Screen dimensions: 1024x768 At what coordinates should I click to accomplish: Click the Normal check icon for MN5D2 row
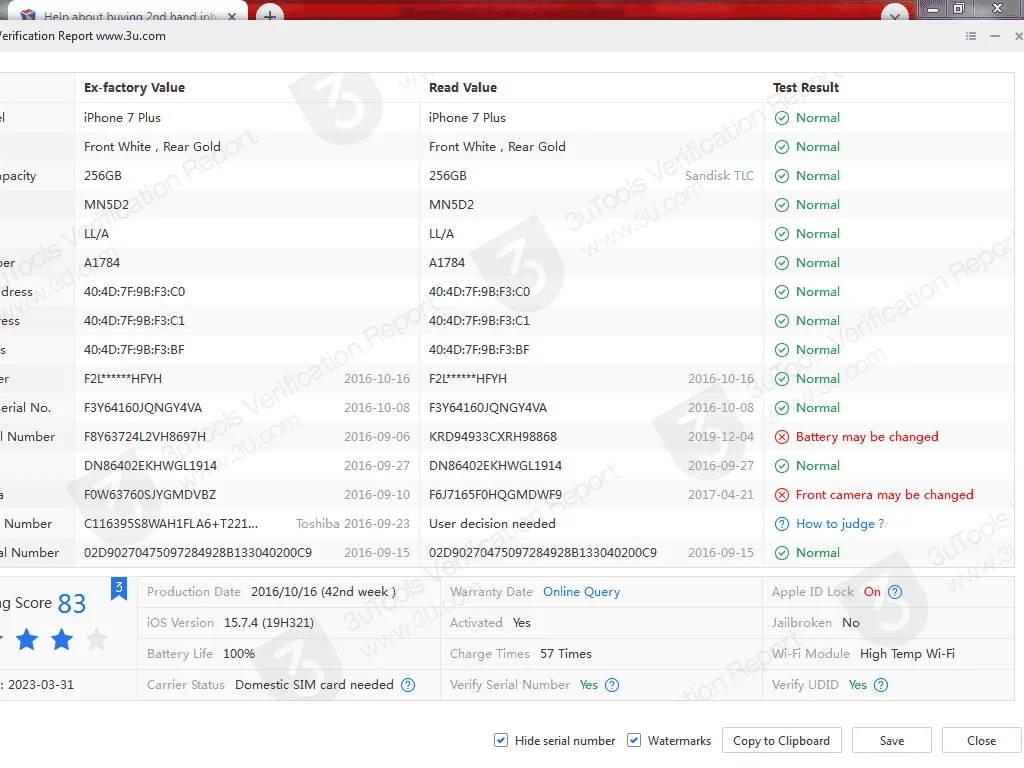click(782, 205)
